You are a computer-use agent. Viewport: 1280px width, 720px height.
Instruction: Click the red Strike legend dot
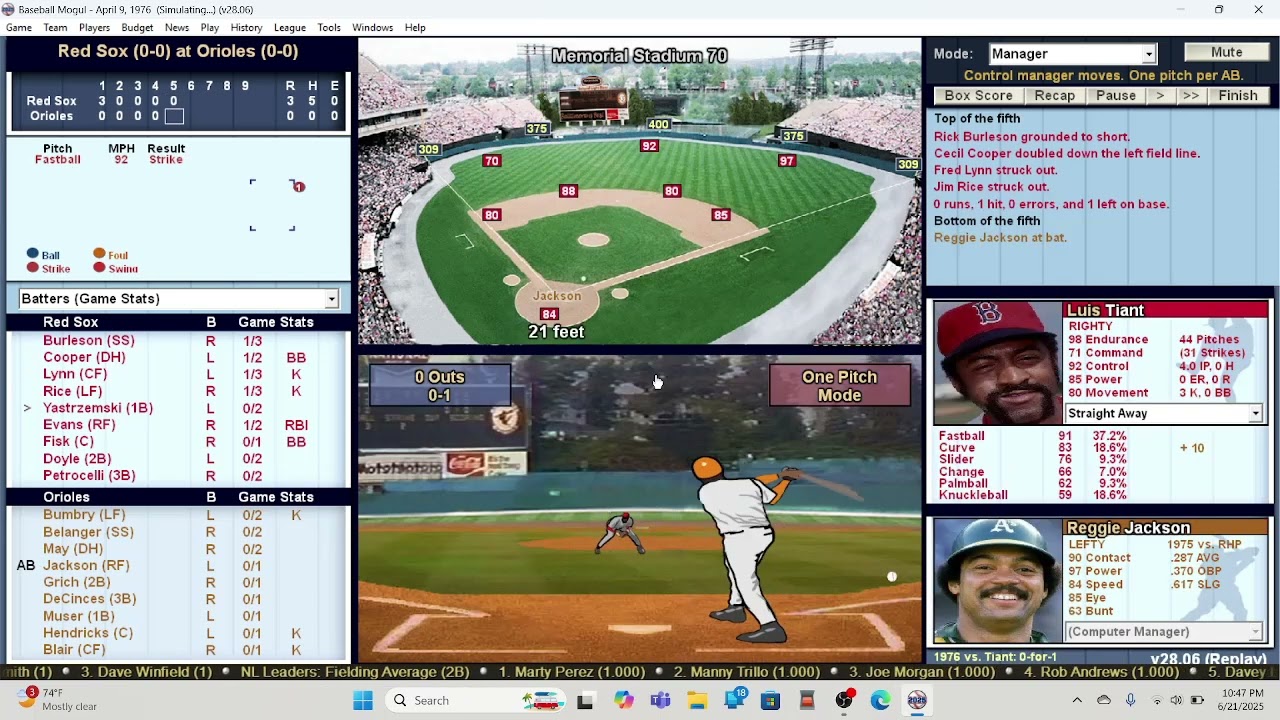click(x=33, y=268)
